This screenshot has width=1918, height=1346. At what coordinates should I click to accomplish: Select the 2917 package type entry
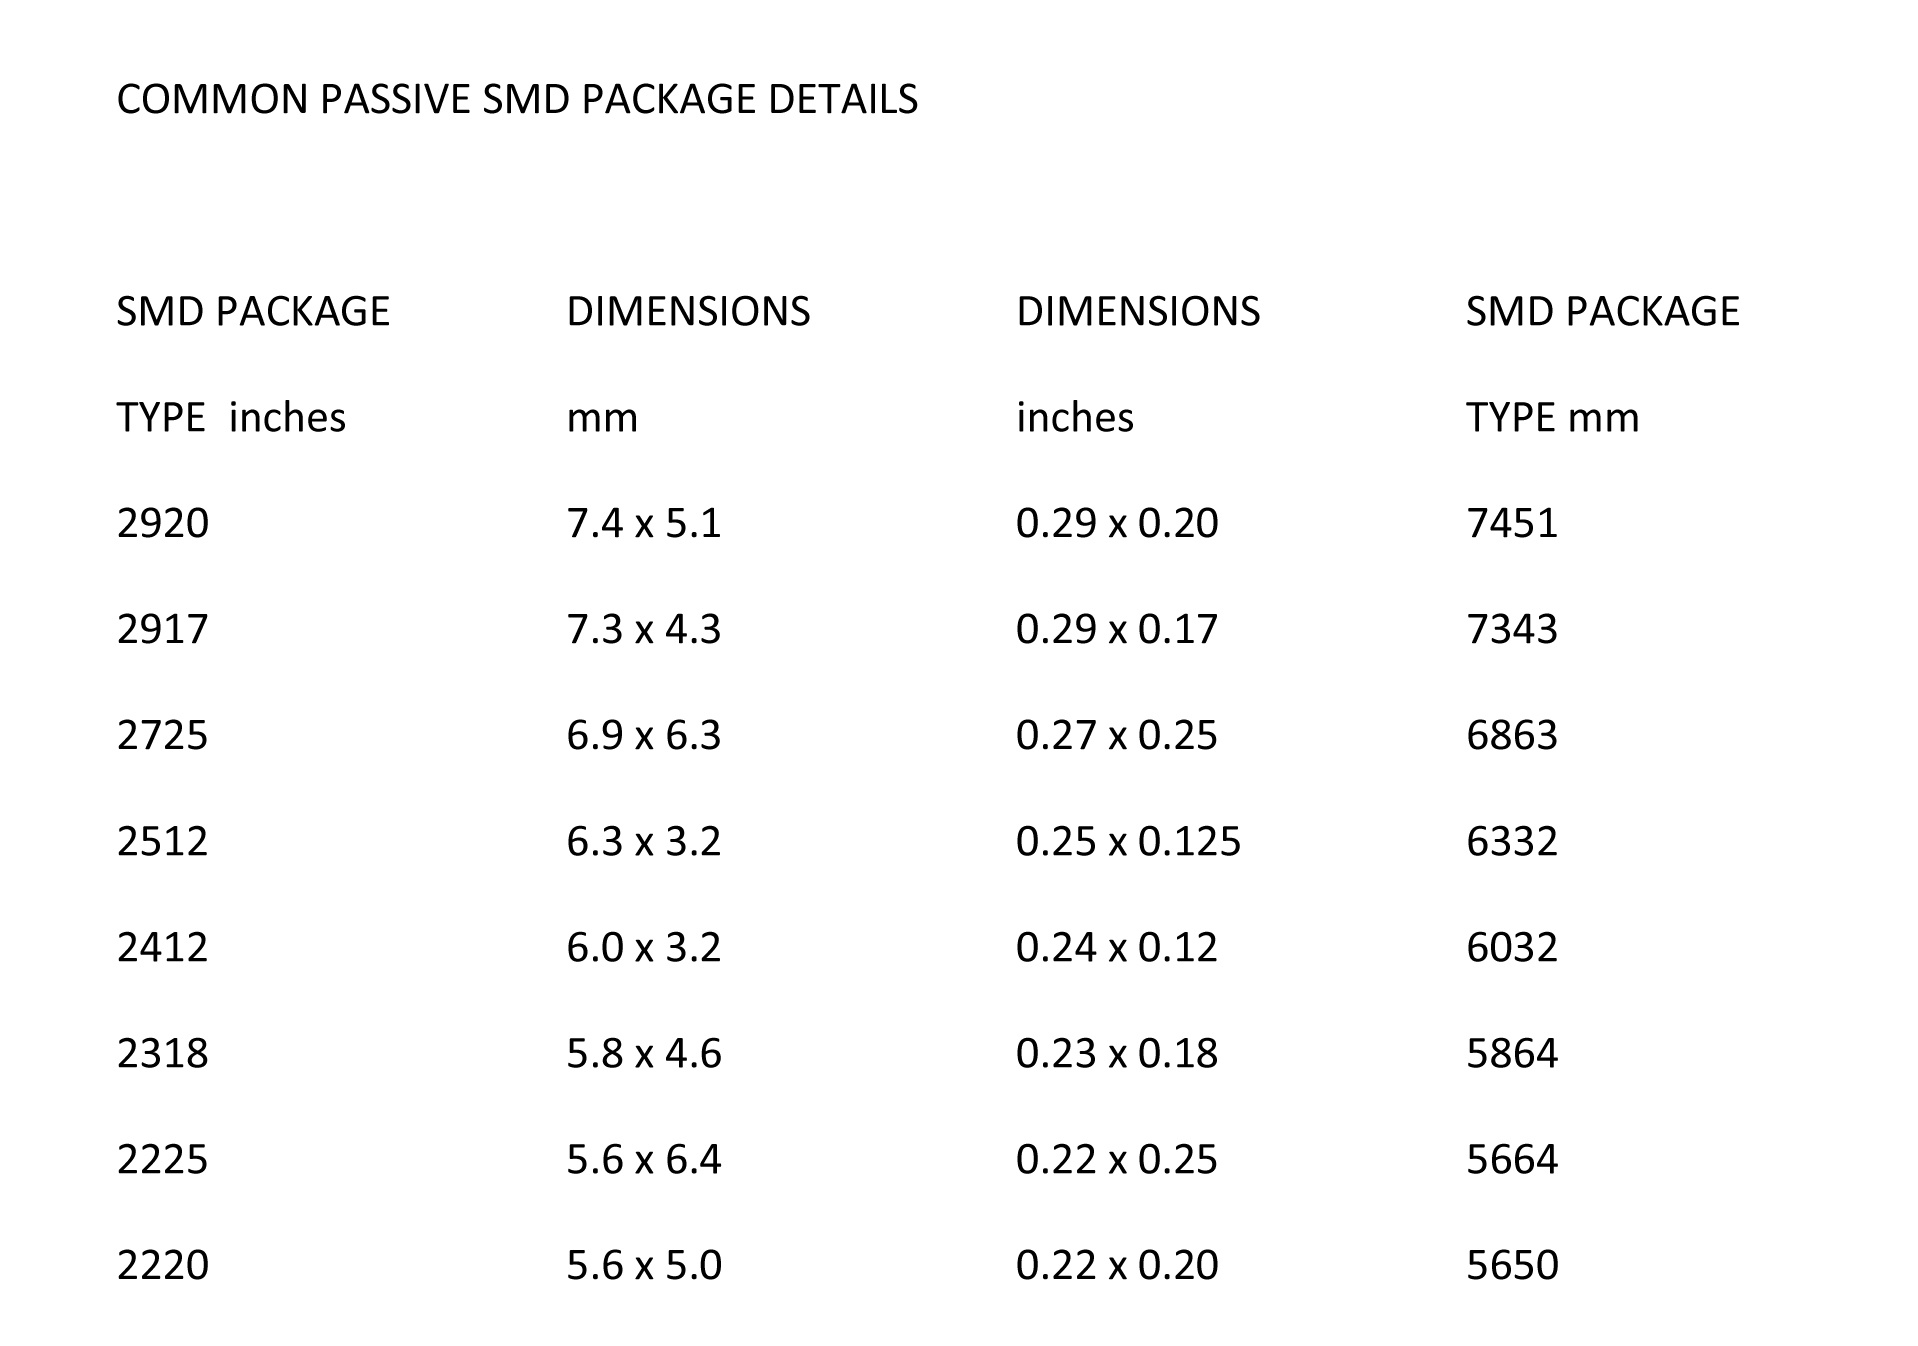point(163,629)
